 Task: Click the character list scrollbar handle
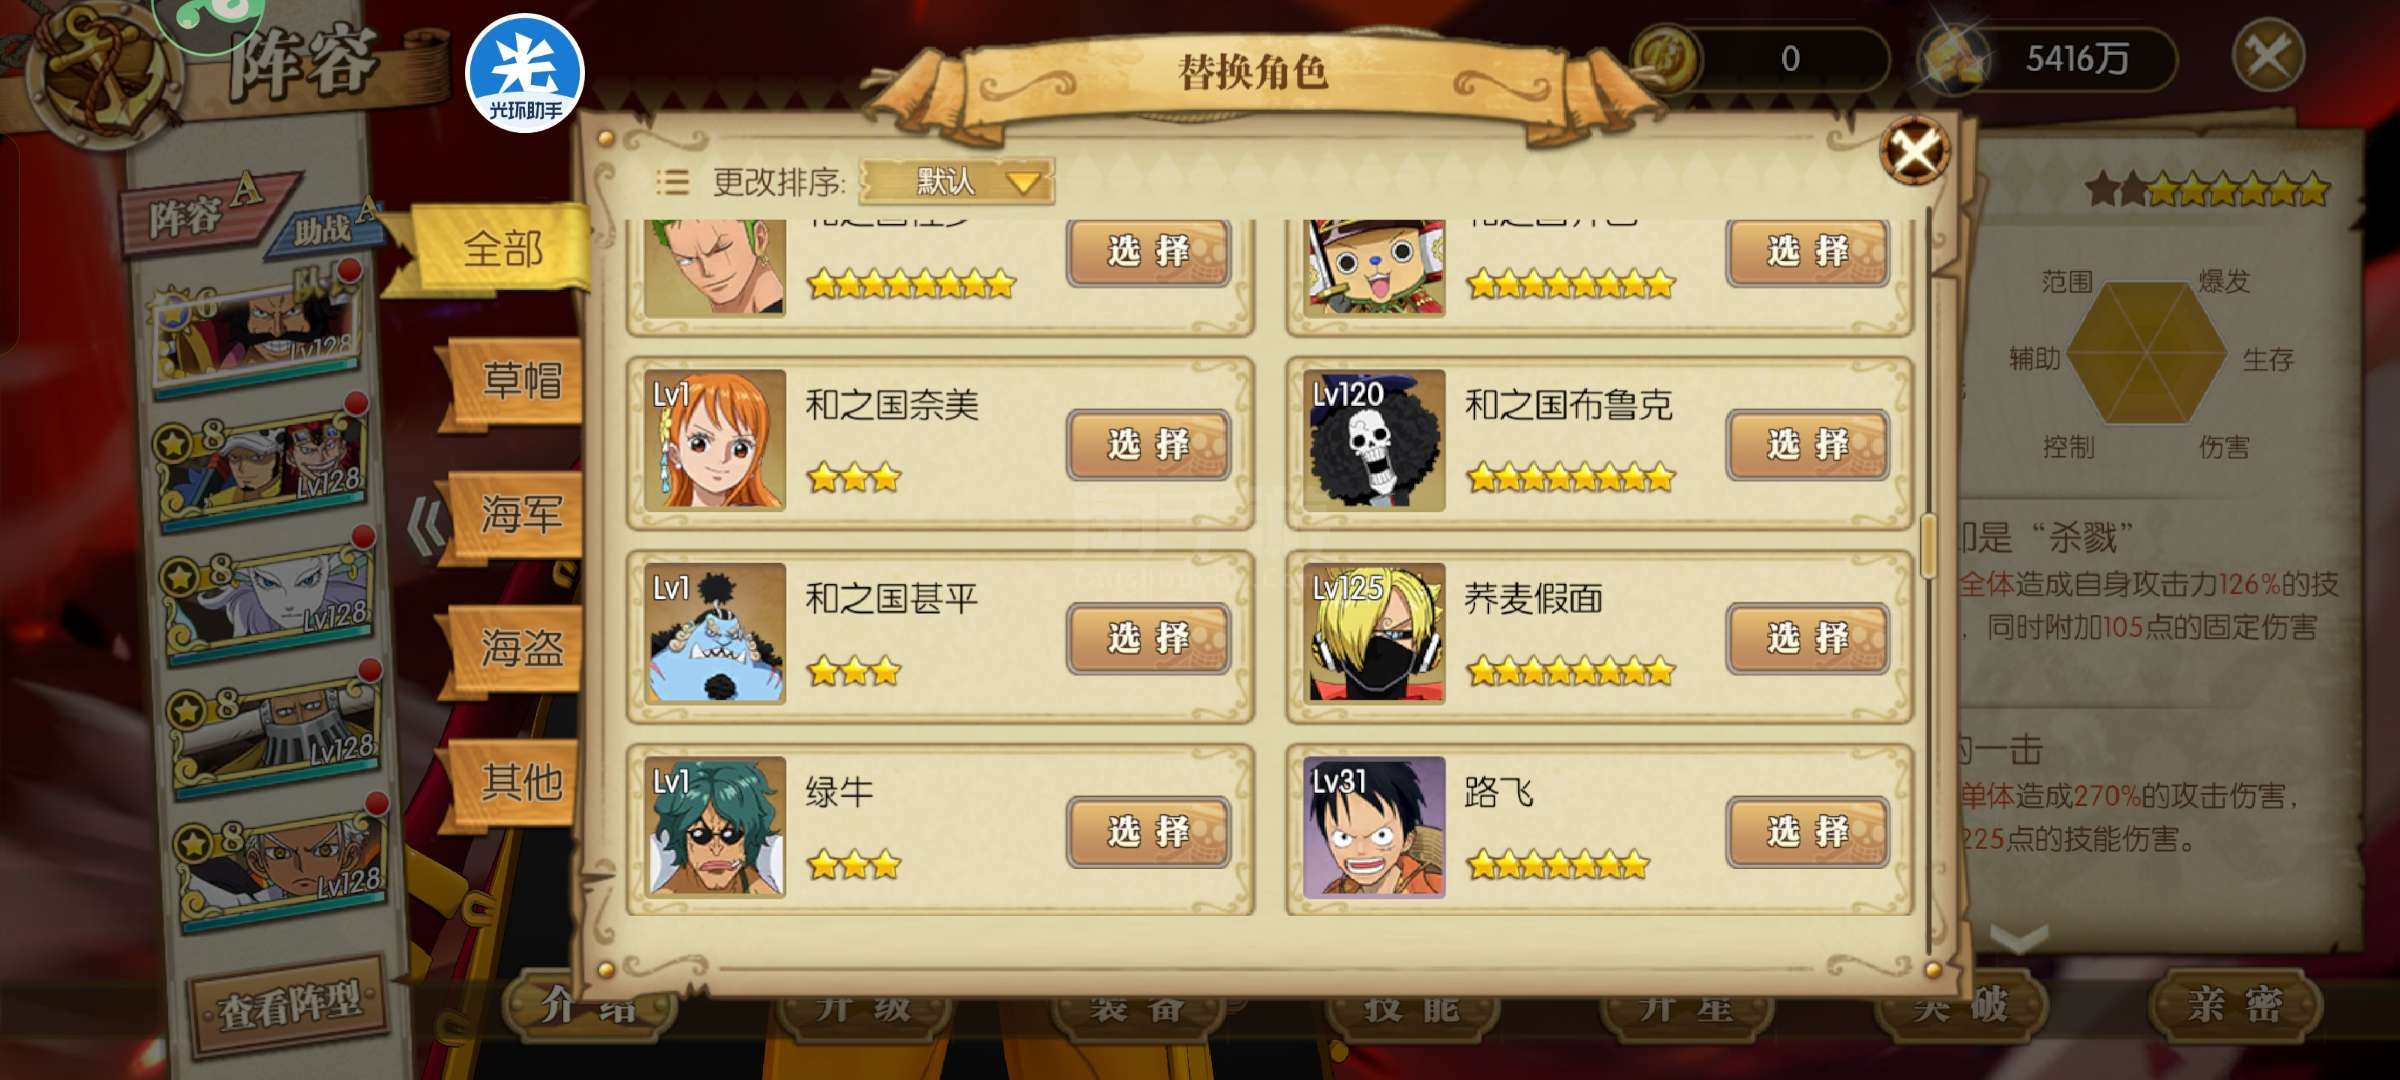tap(1927, 546)
